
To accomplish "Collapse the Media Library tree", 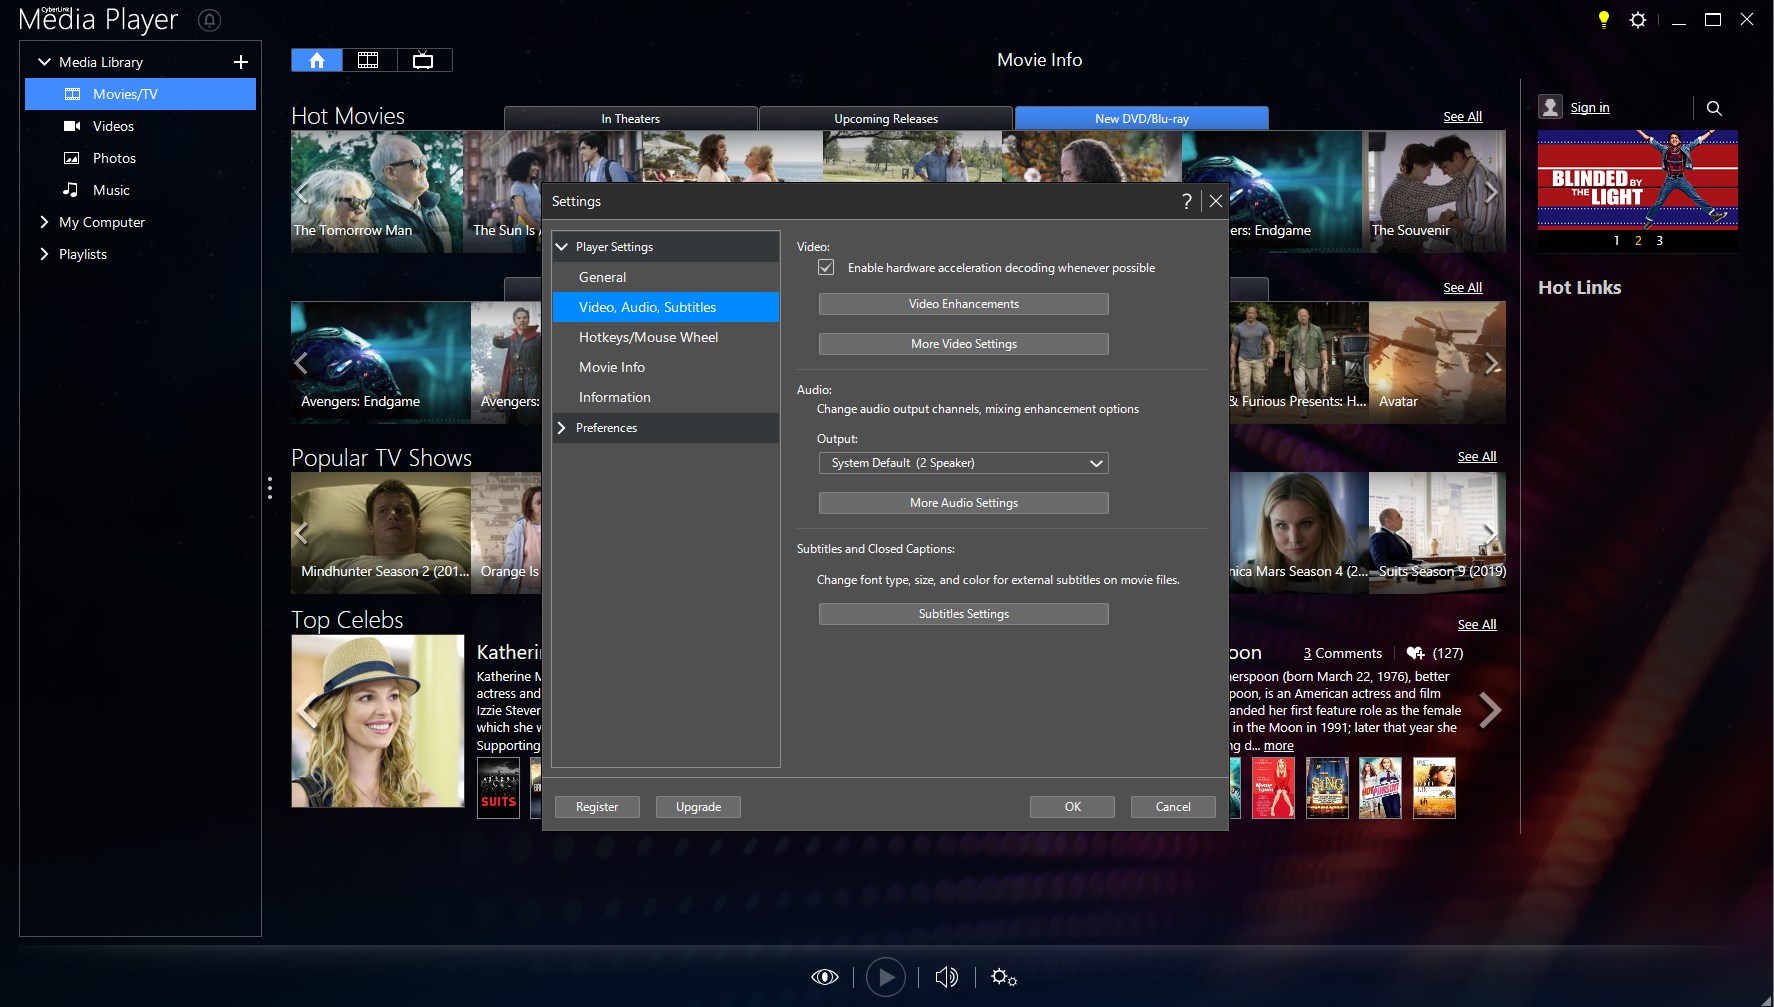I will (44, 62).
